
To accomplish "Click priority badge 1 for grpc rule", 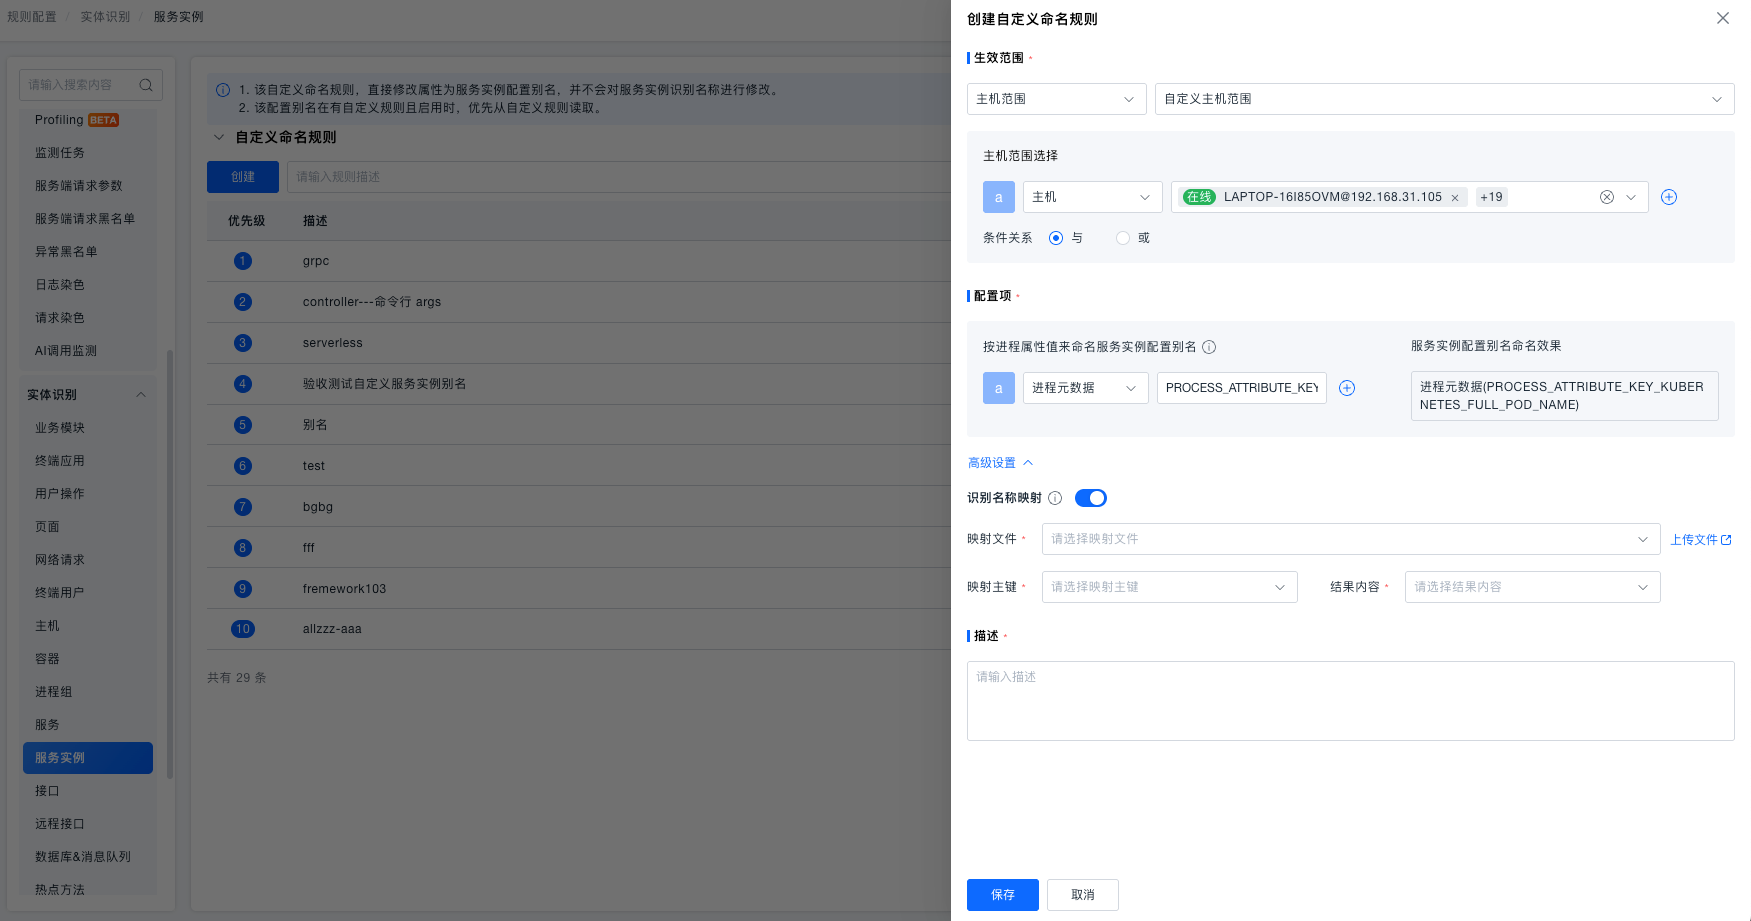I will click(x=242, y=261).
